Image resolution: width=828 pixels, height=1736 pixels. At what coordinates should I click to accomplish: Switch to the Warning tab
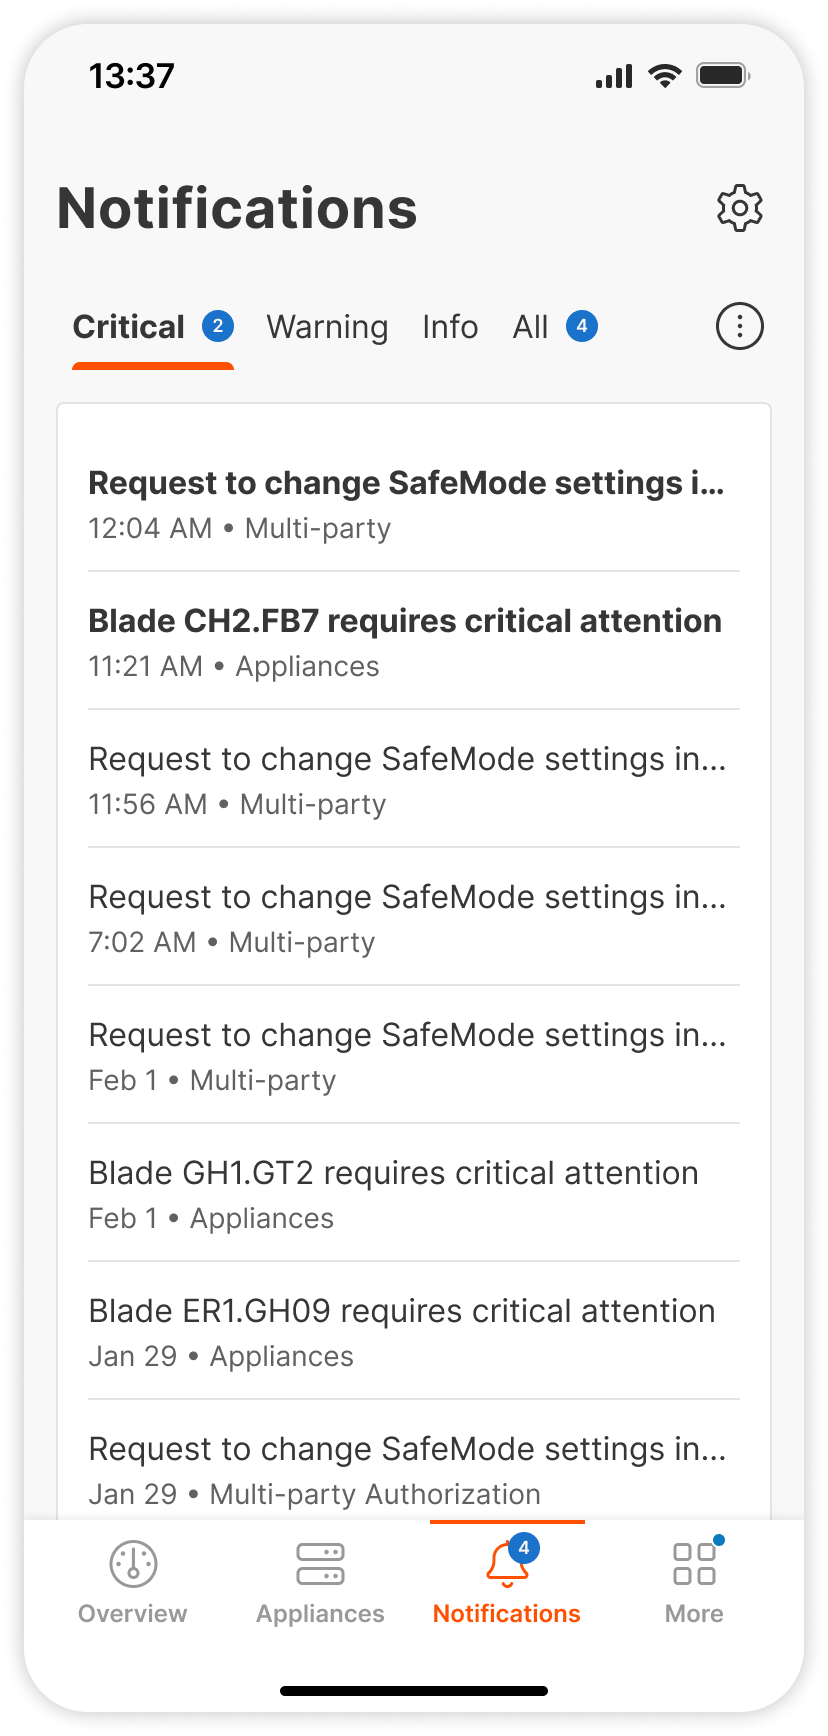(327, 327)
